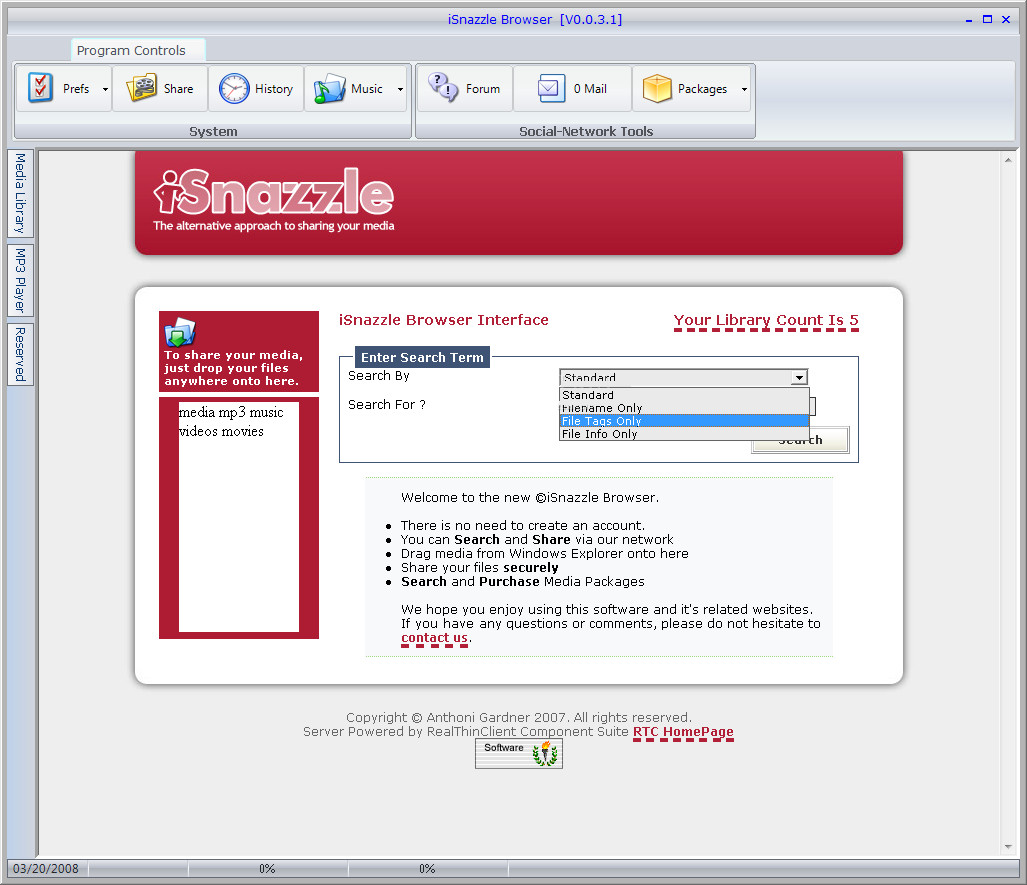The width and height of the screenshot is (1027, 885).
Task: Open the Media Library side tab
Action: (20, 193)
